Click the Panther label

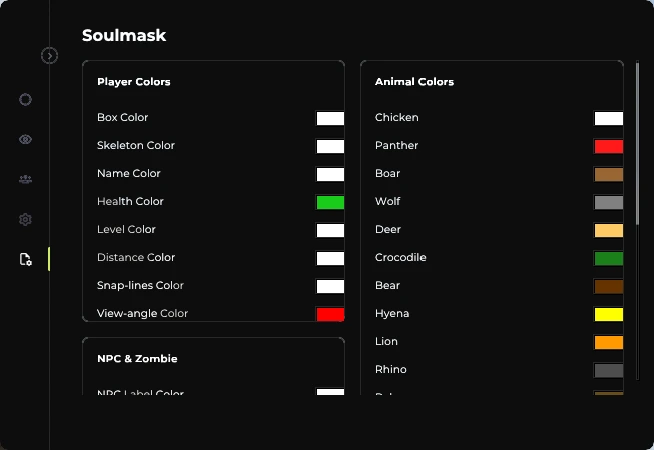click(x=396, y=145)
